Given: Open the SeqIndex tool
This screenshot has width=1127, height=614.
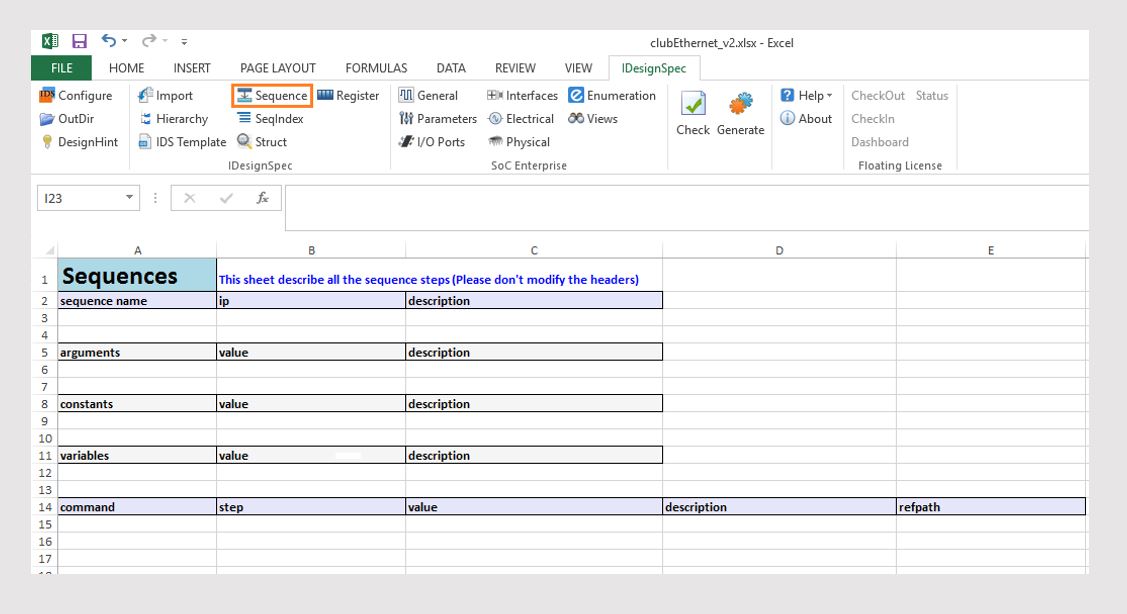Looking at the screenshot, I should (270, 119).
